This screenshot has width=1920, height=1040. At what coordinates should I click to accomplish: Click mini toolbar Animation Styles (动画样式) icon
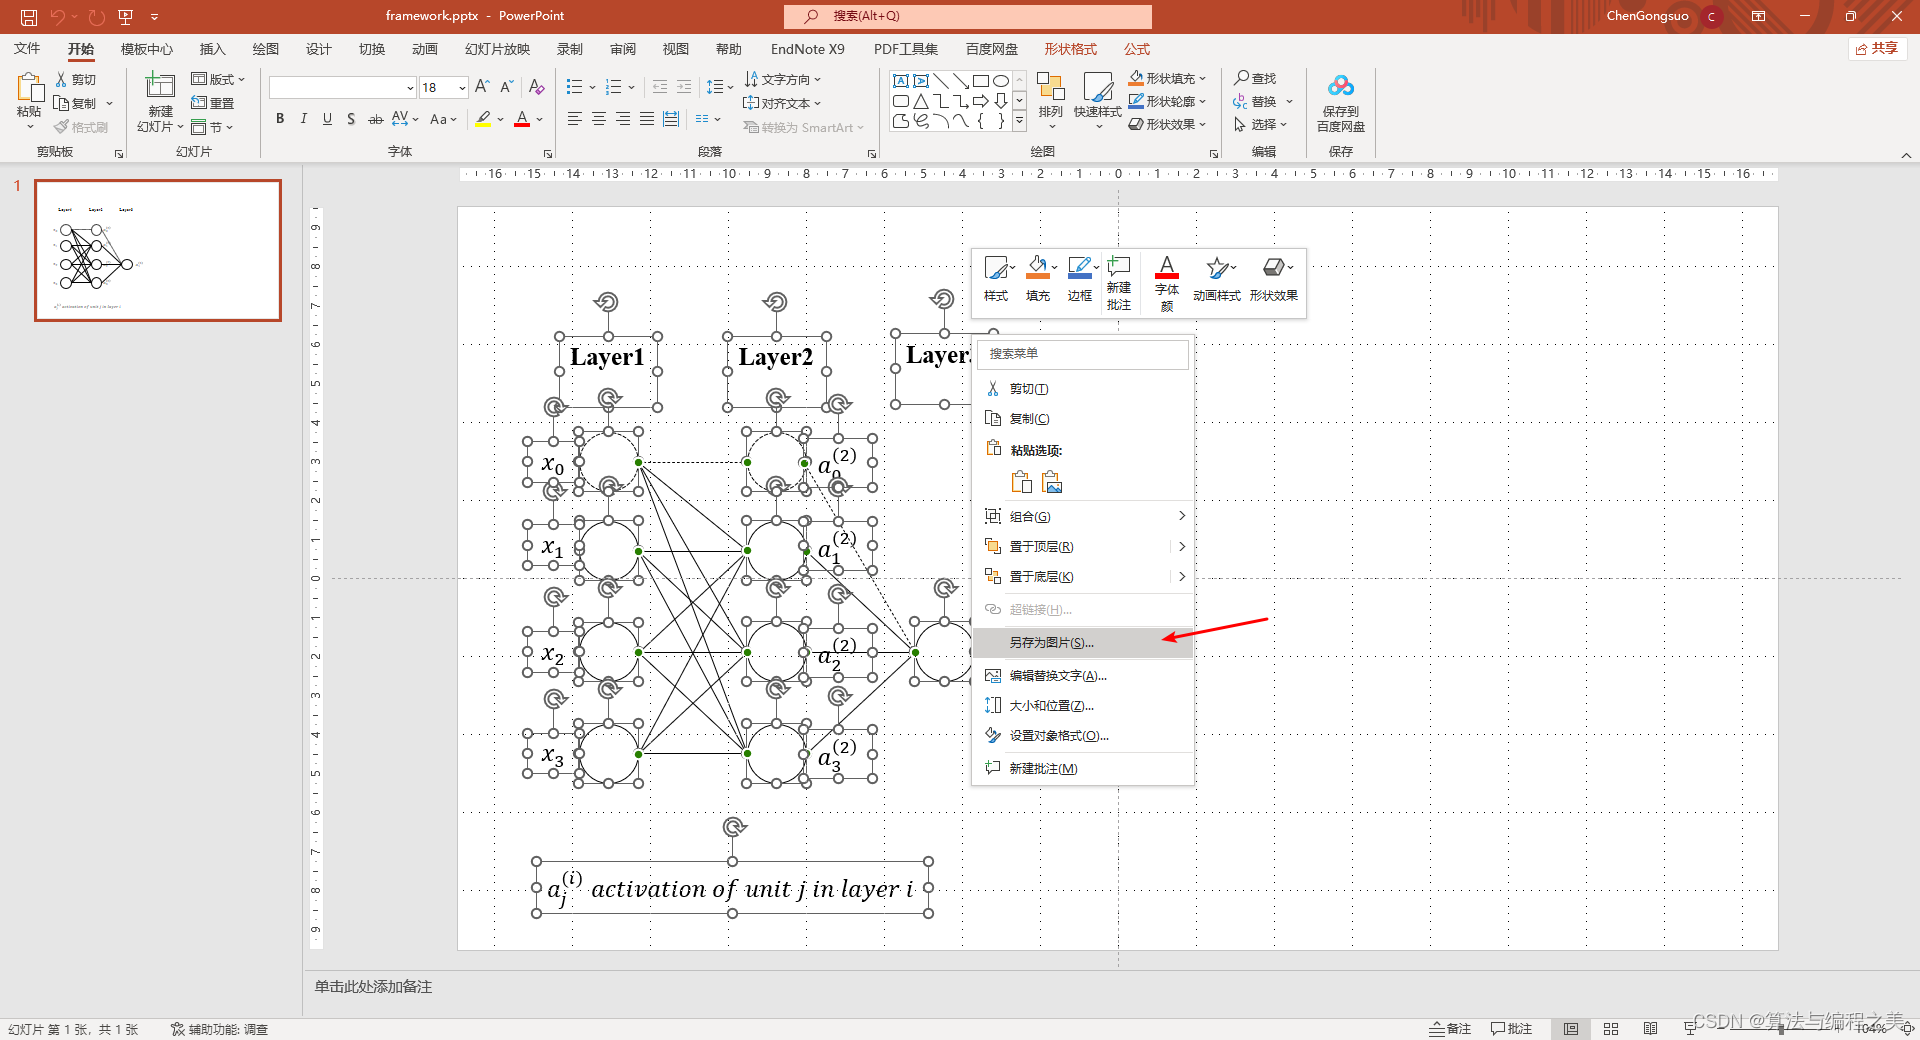[1217, 268]
